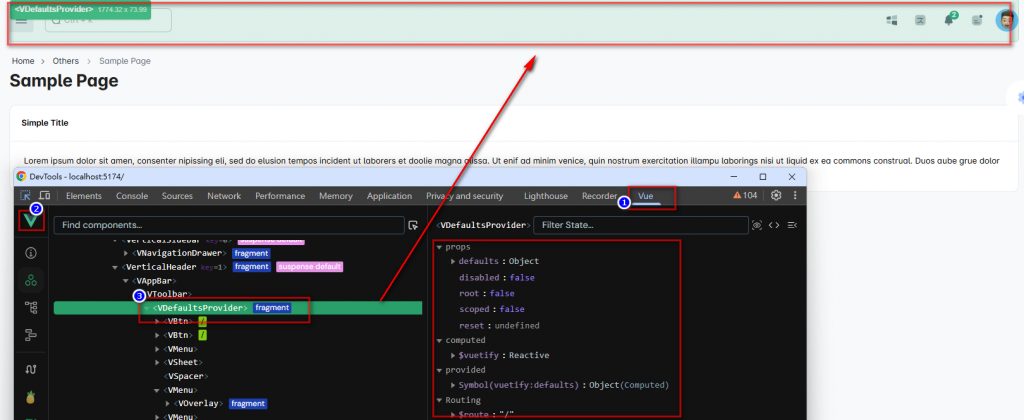Screen dimensions: 1024x420
Task: Click the Vue logo in devtools sidebar
Action: point(31,220)
